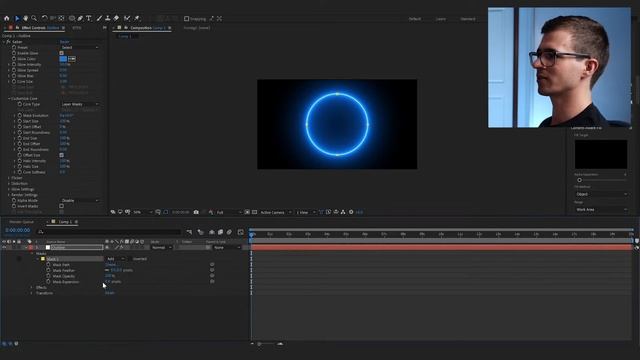Open the Saber Preset dropdown

(80, 47)
